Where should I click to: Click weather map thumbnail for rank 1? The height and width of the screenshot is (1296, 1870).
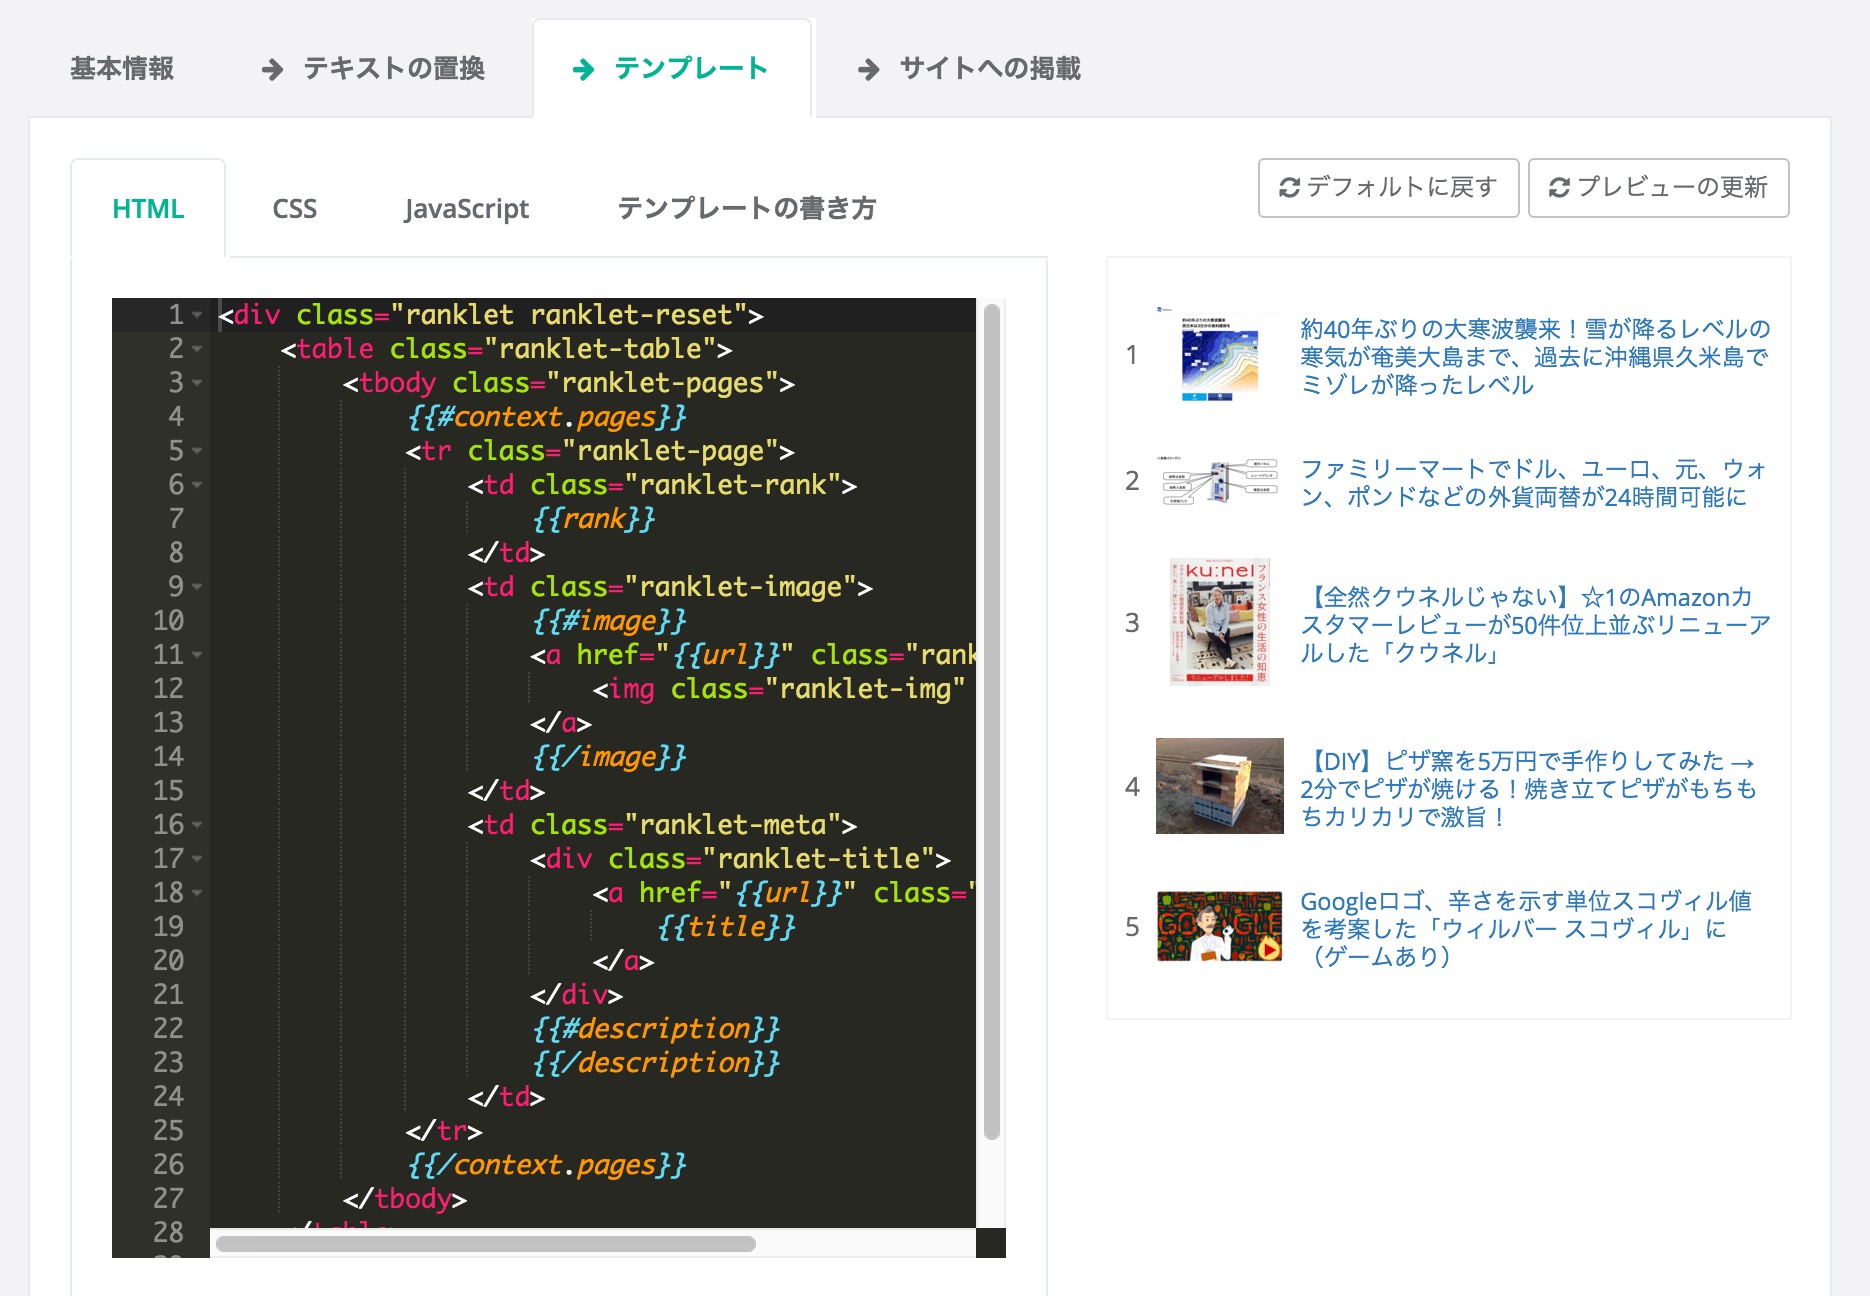[1219, 355]
